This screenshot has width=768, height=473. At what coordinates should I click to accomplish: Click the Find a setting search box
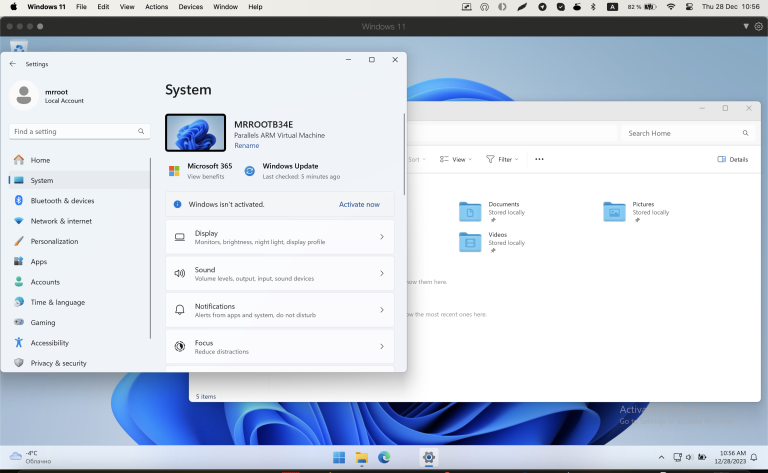tap(78, 131)
